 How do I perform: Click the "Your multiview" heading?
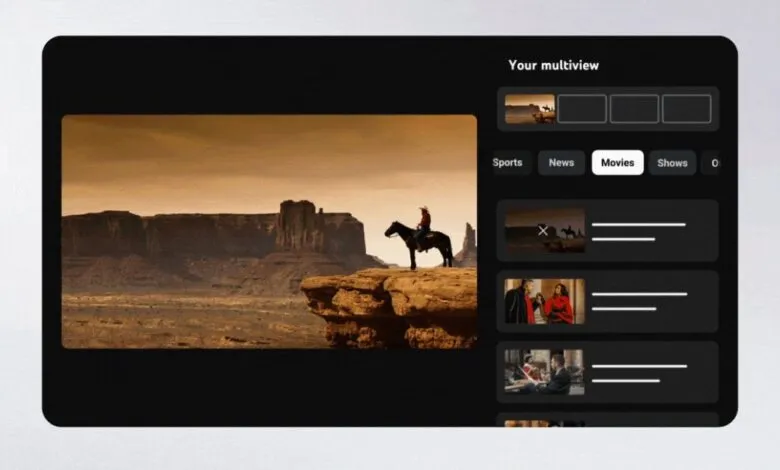(x=553, y=65)
